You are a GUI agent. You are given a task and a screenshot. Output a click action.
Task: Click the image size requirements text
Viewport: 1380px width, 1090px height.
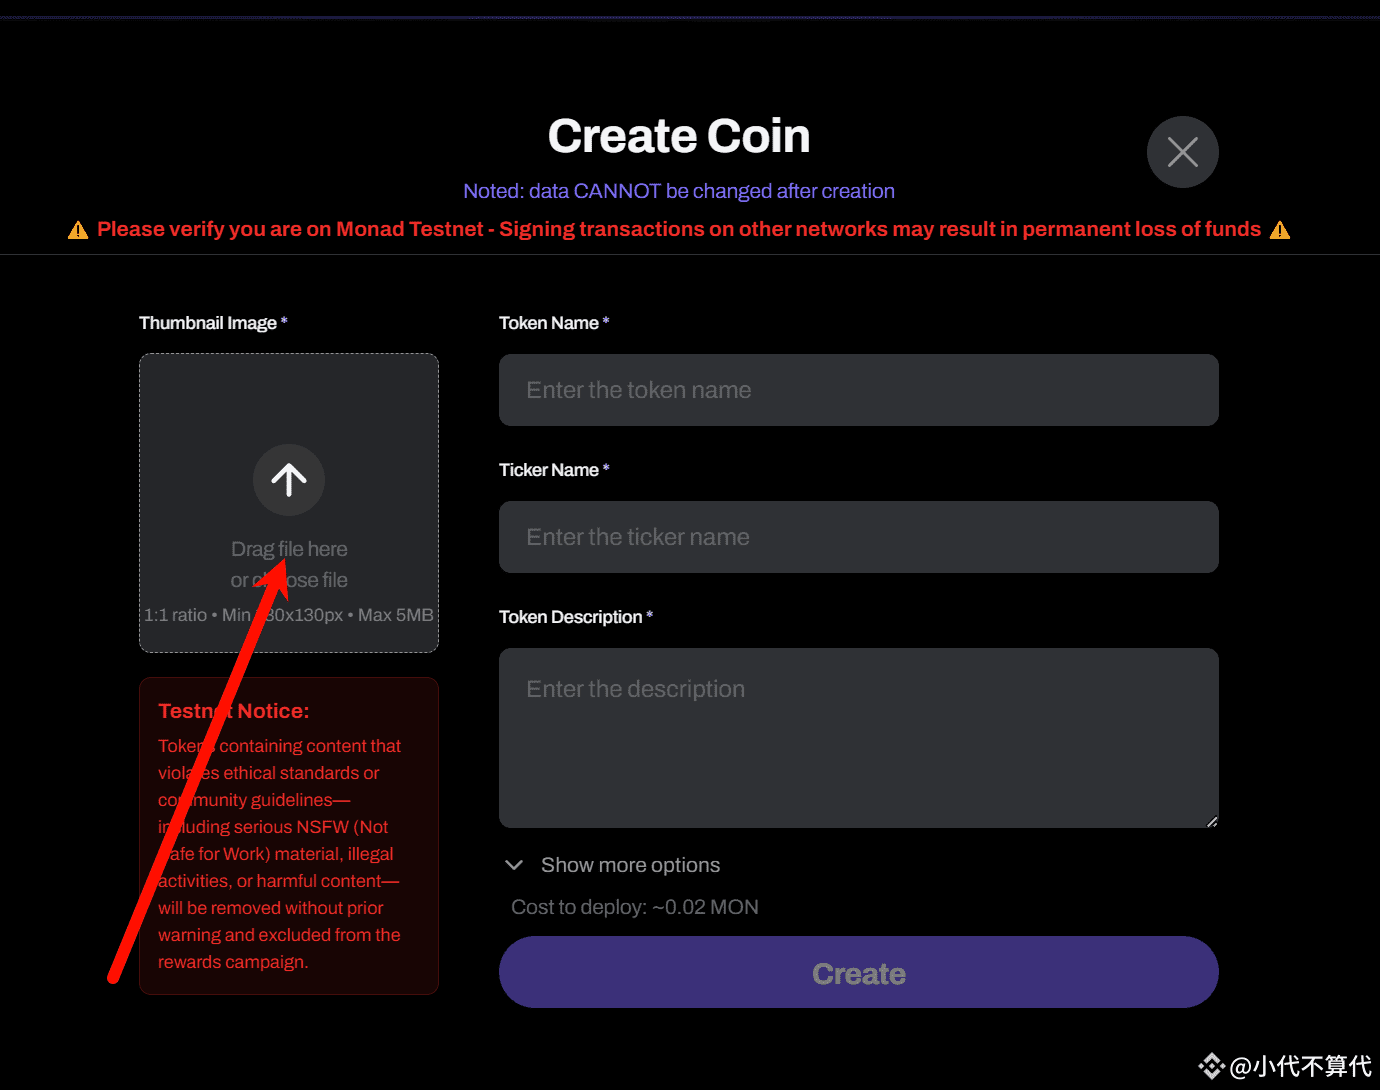(289, 615)
